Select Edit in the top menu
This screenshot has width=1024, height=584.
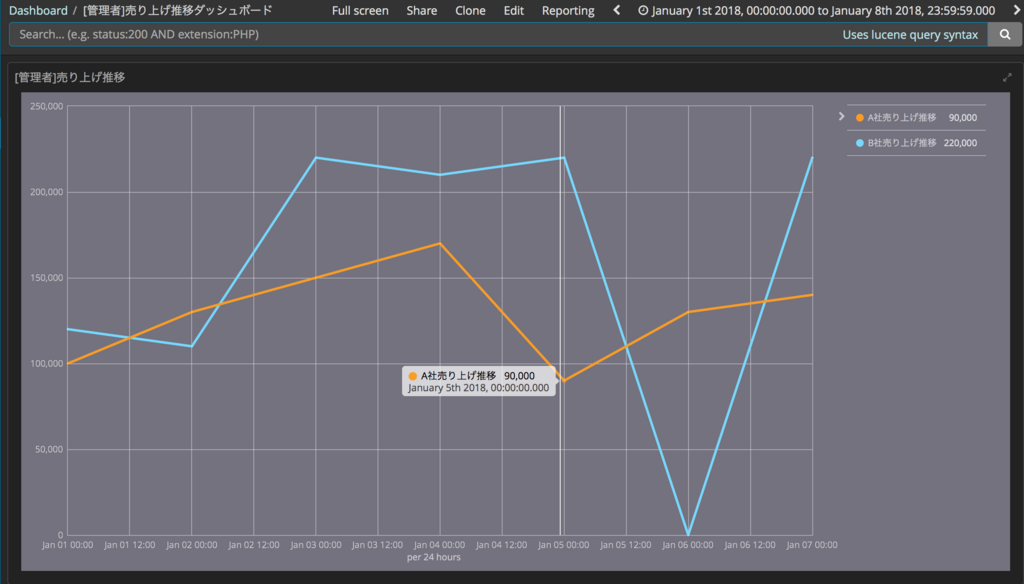click(513, 10)
